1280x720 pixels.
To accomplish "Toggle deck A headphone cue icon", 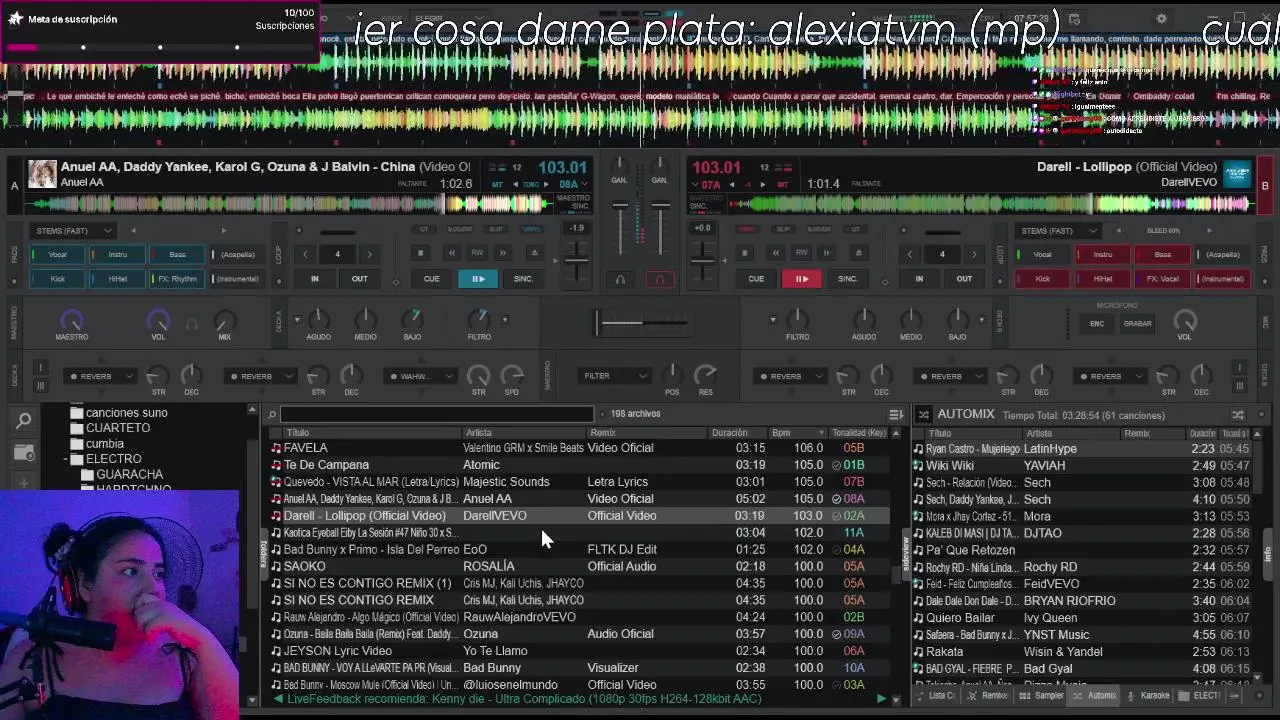I will click(620, 279).
